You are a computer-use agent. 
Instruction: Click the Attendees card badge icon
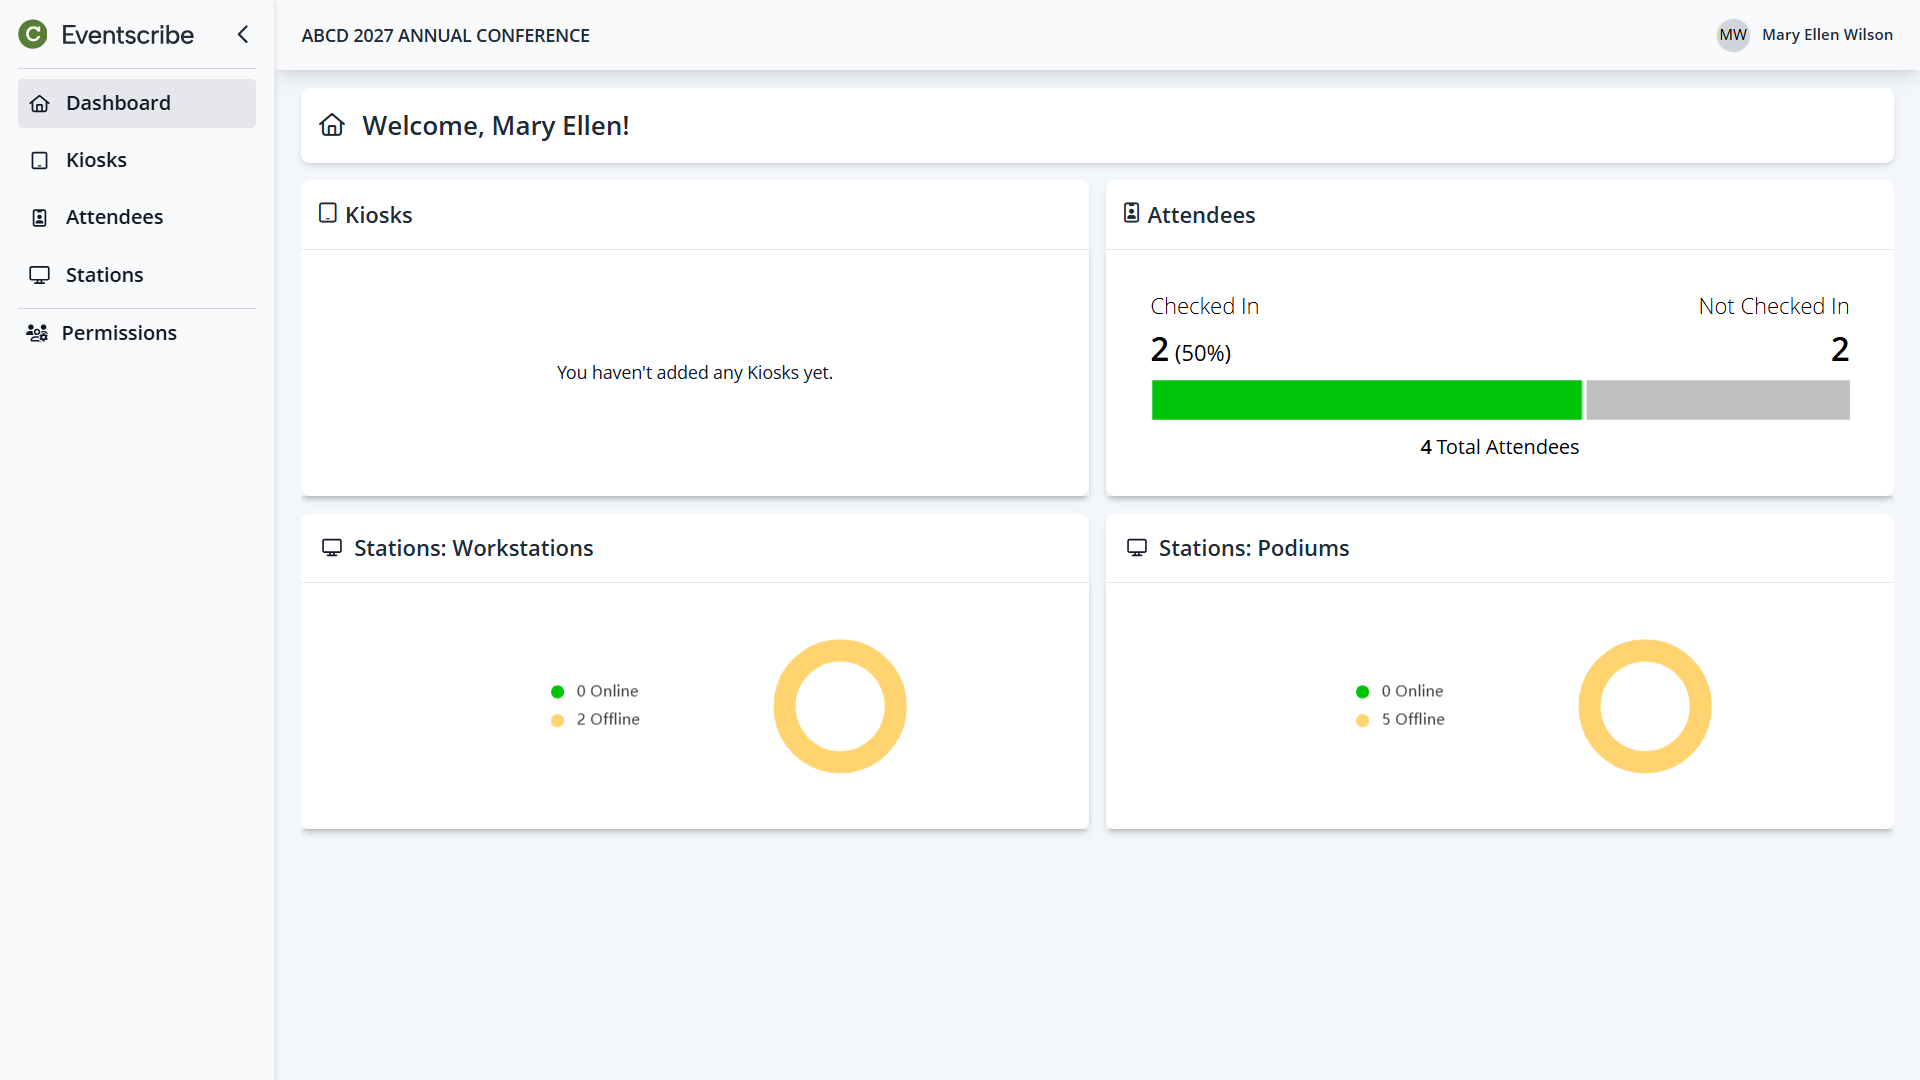1131,213
